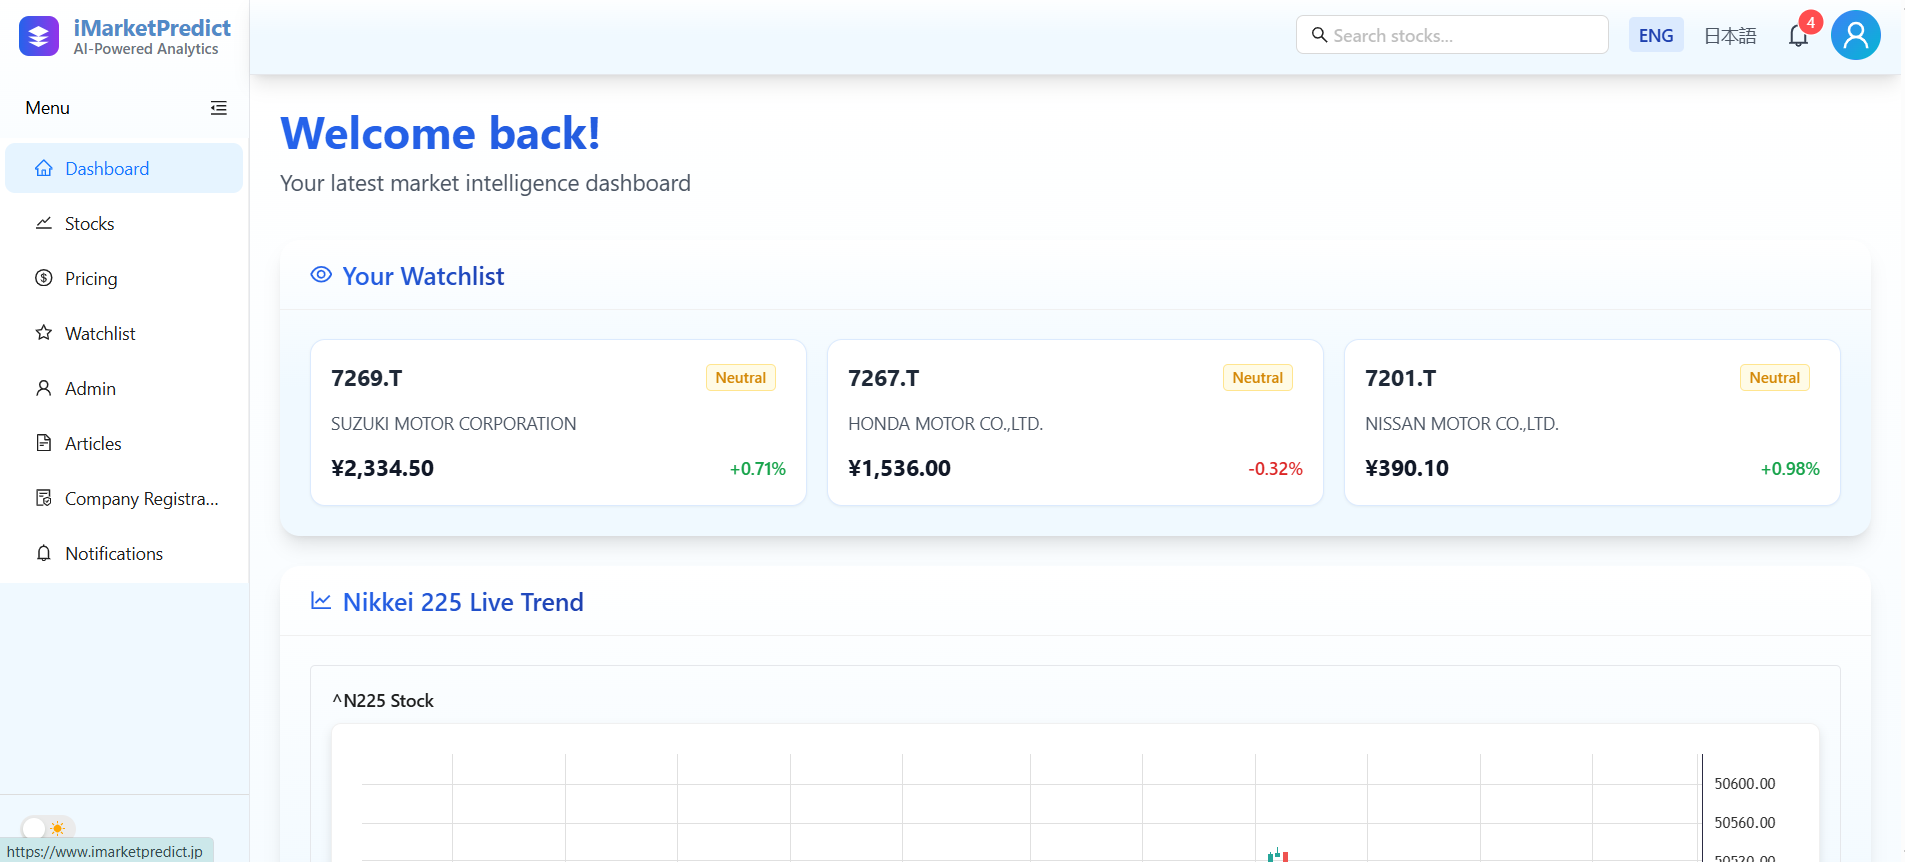Click the iMarketPredict logo icon
The image size is (1905, 862).
pos(39,37)
